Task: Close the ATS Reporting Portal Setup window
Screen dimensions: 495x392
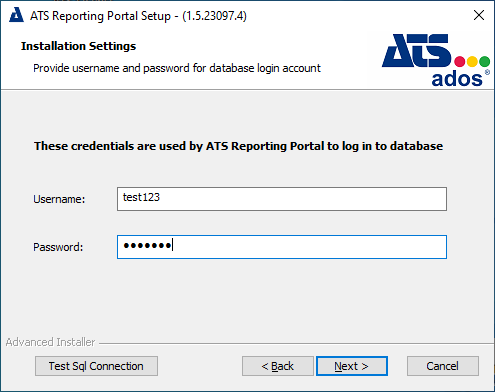Action: [x=479, y=15]
